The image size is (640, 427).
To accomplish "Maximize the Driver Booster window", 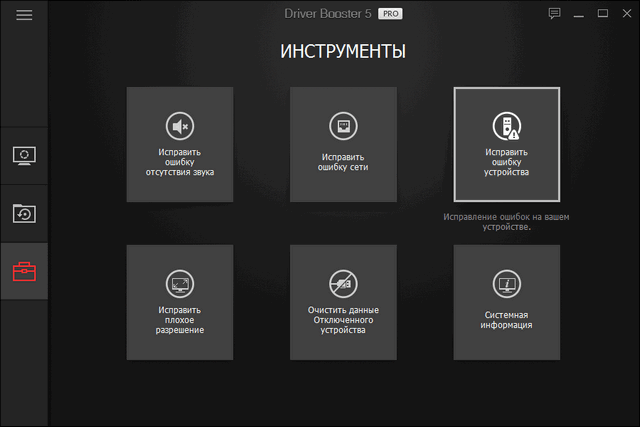I will 602,13.
